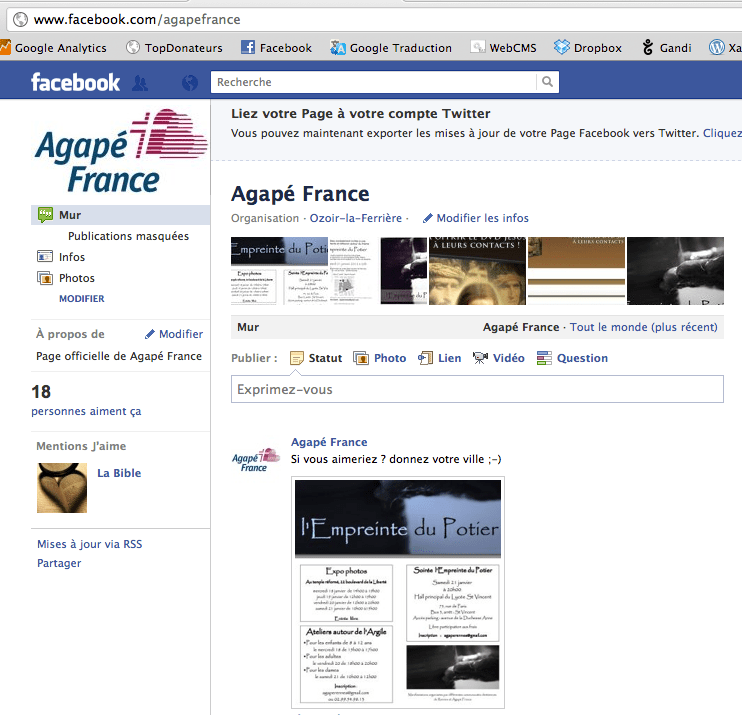Open Publications masquées
Image resolution: width=742 pixels, height=715 pixels.
click(x=128, y=236)
